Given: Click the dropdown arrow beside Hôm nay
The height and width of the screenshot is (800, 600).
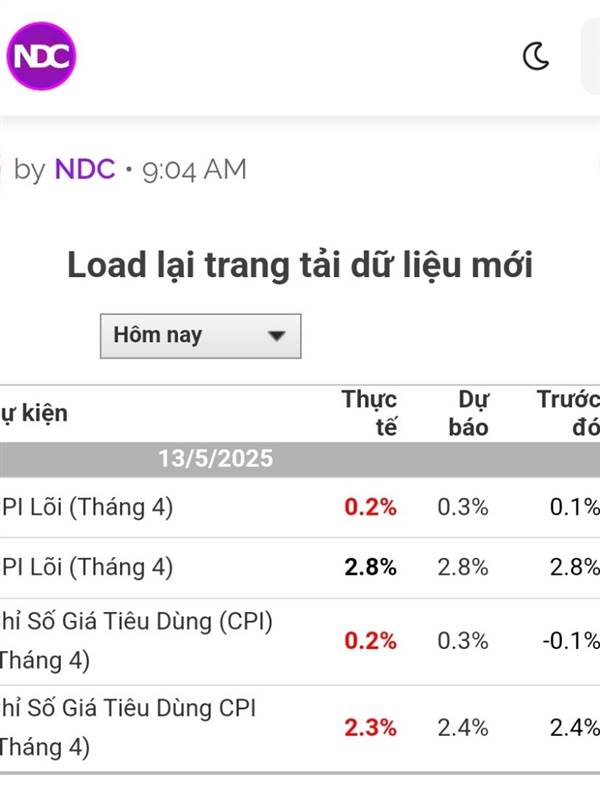Looking at the screenshot, I should click(x=277, y=336).
